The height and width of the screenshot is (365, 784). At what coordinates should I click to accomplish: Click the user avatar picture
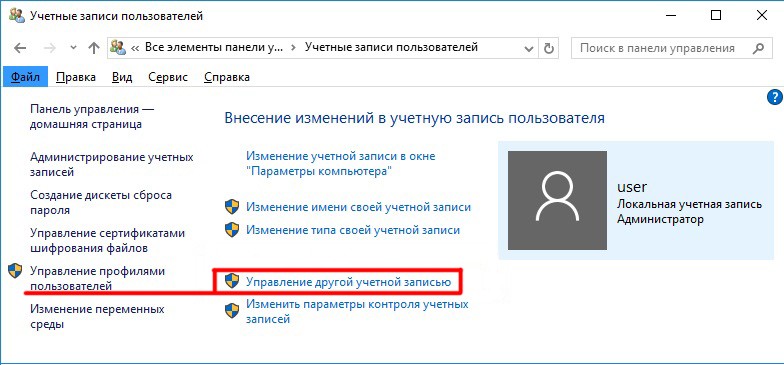557,200
